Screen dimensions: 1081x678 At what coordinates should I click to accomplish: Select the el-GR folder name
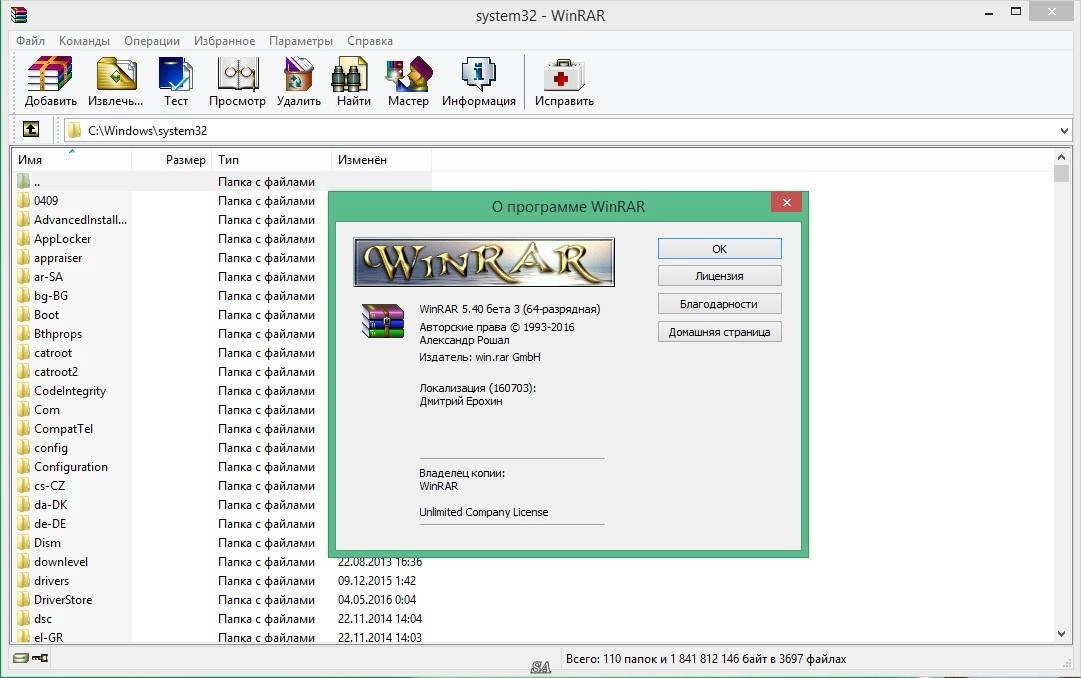pos(49,637)
